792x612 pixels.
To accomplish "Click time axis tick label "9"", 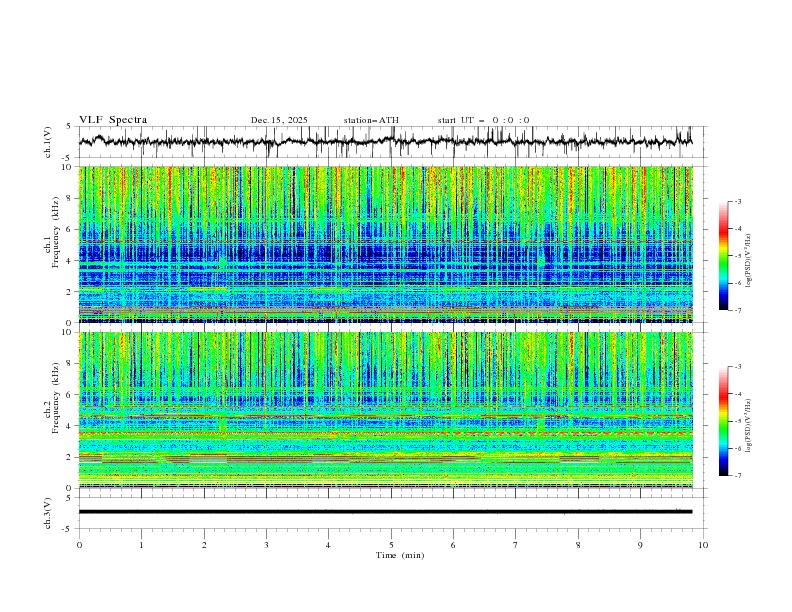I will [640, 545].
